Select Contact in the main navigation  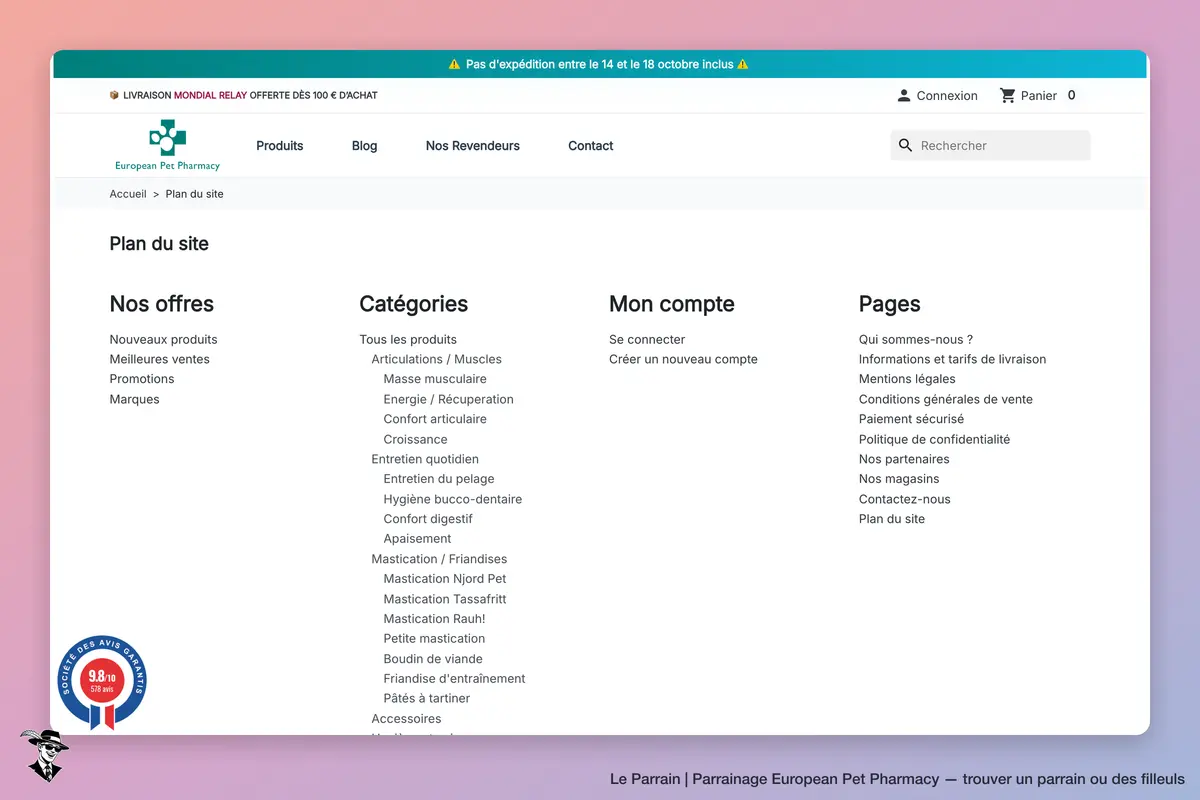pyautogui.click(x=591, y=146)
